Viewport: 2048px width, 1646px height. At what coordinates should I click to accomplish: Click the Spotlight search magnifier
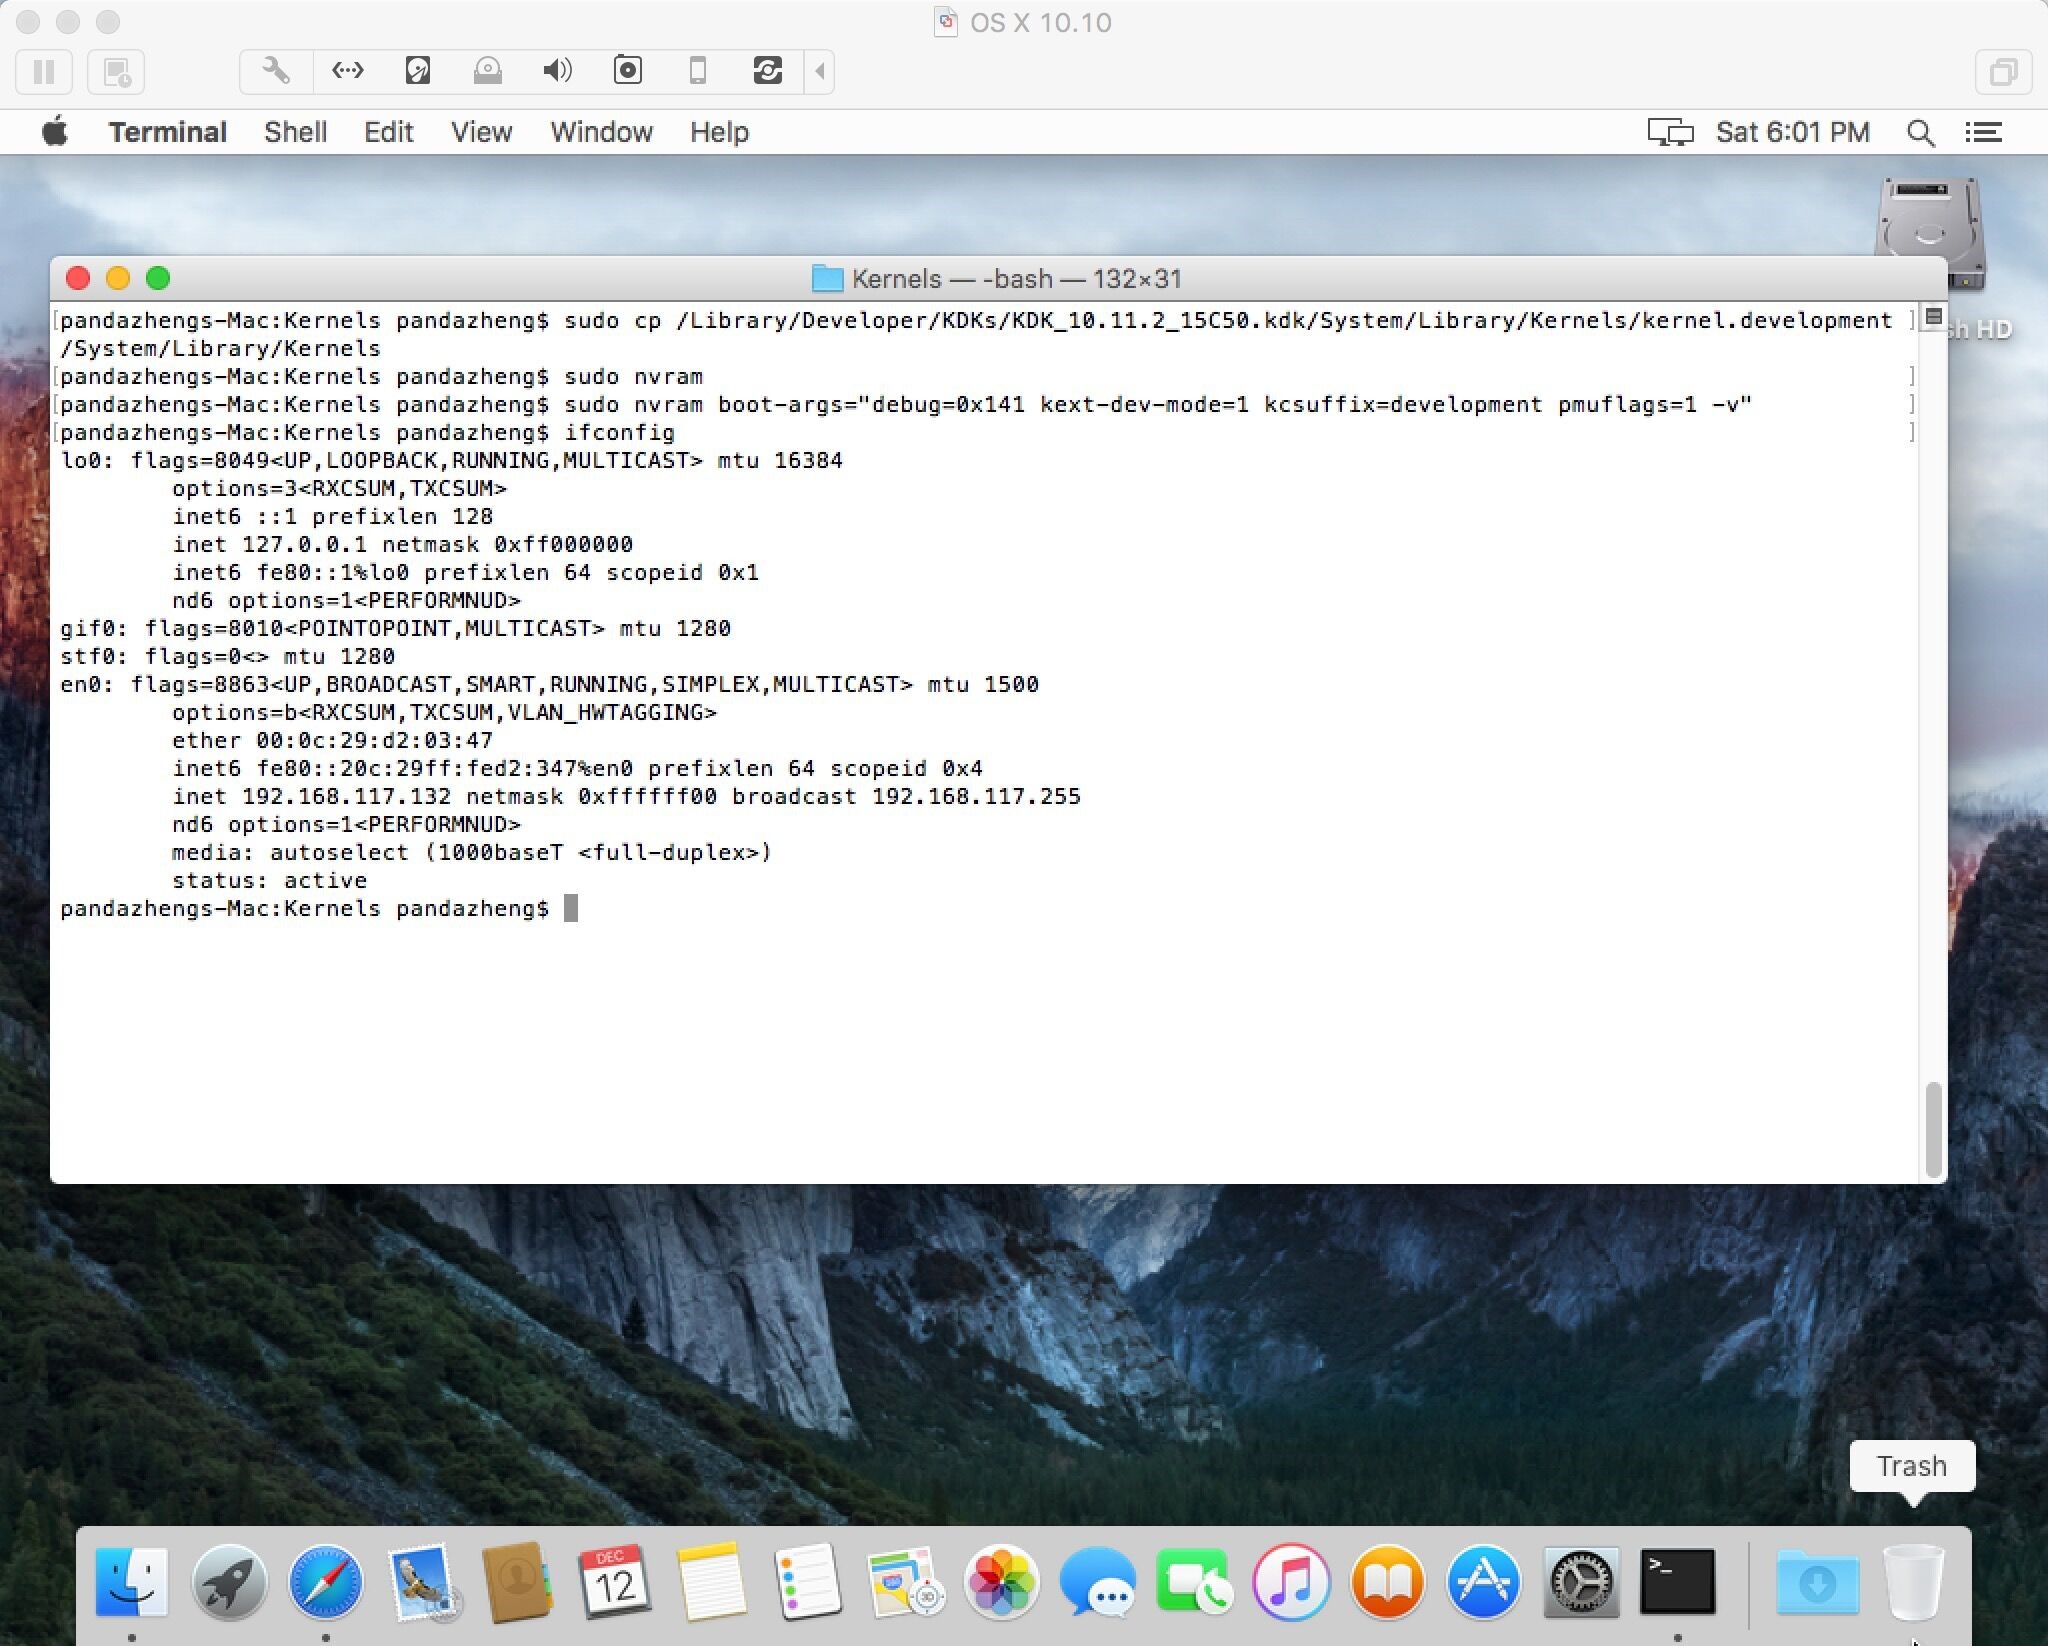[x=1919, y=132]
